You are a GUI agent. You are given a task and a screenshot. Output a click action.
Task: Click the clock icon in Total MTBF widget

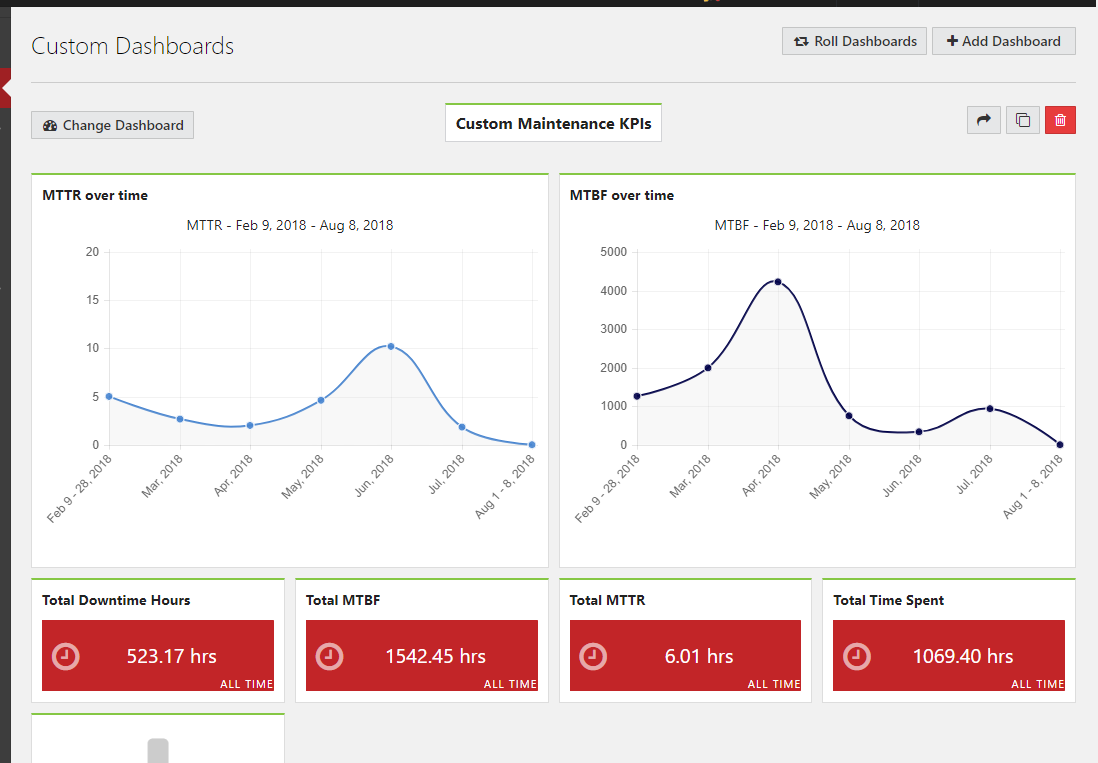329,657
